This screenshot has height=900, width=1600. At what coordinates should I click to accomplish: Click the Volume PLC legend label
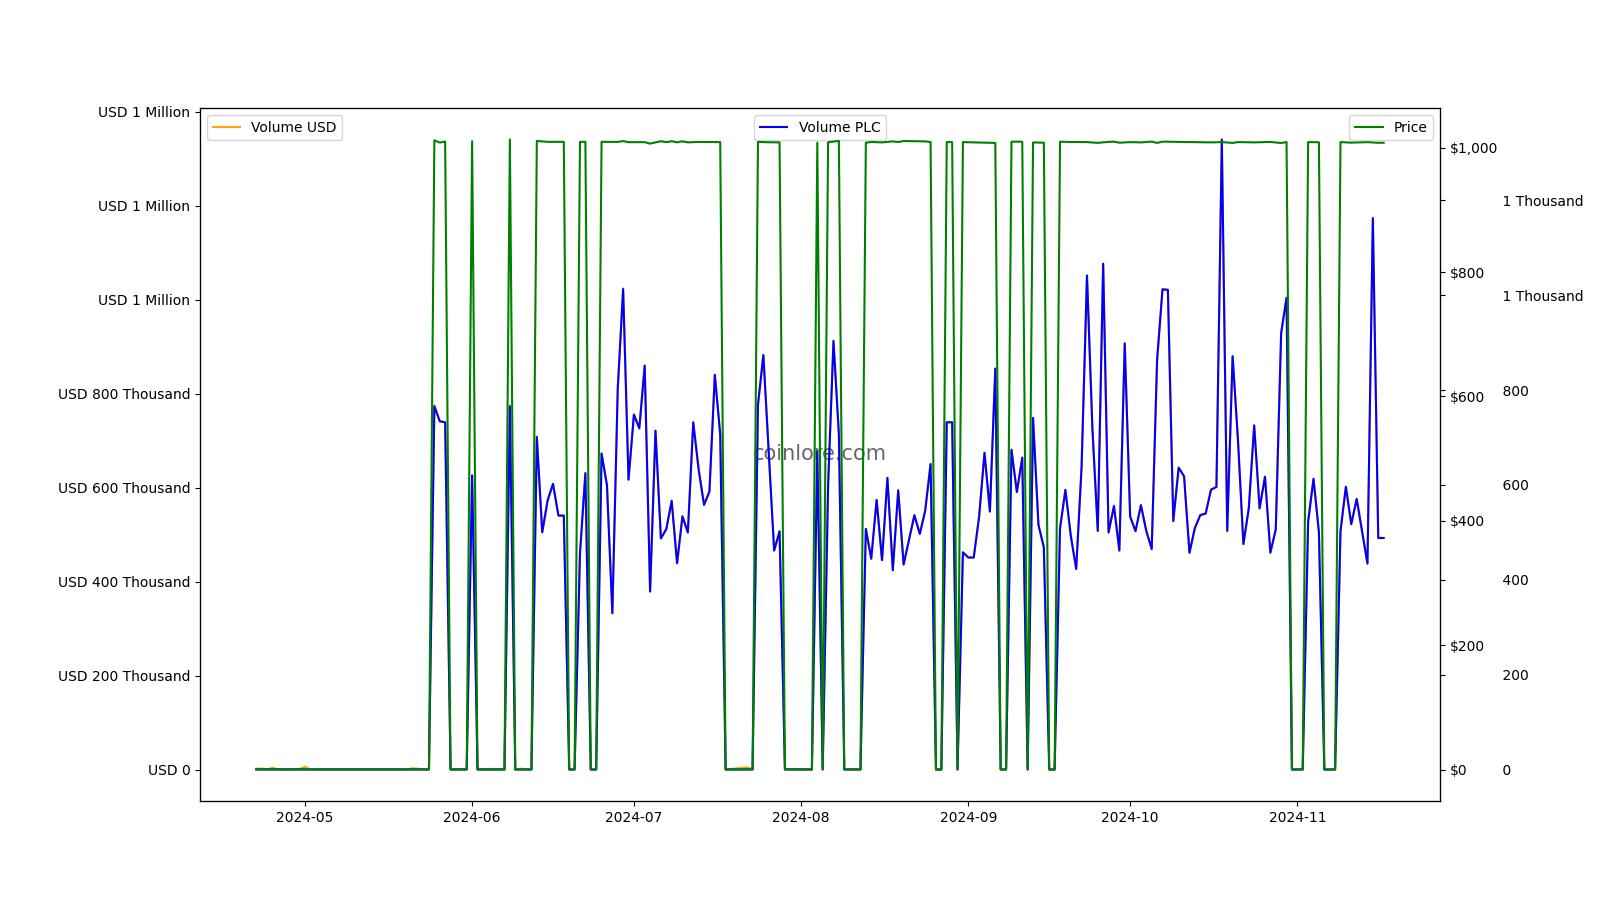tap(839, 128)
